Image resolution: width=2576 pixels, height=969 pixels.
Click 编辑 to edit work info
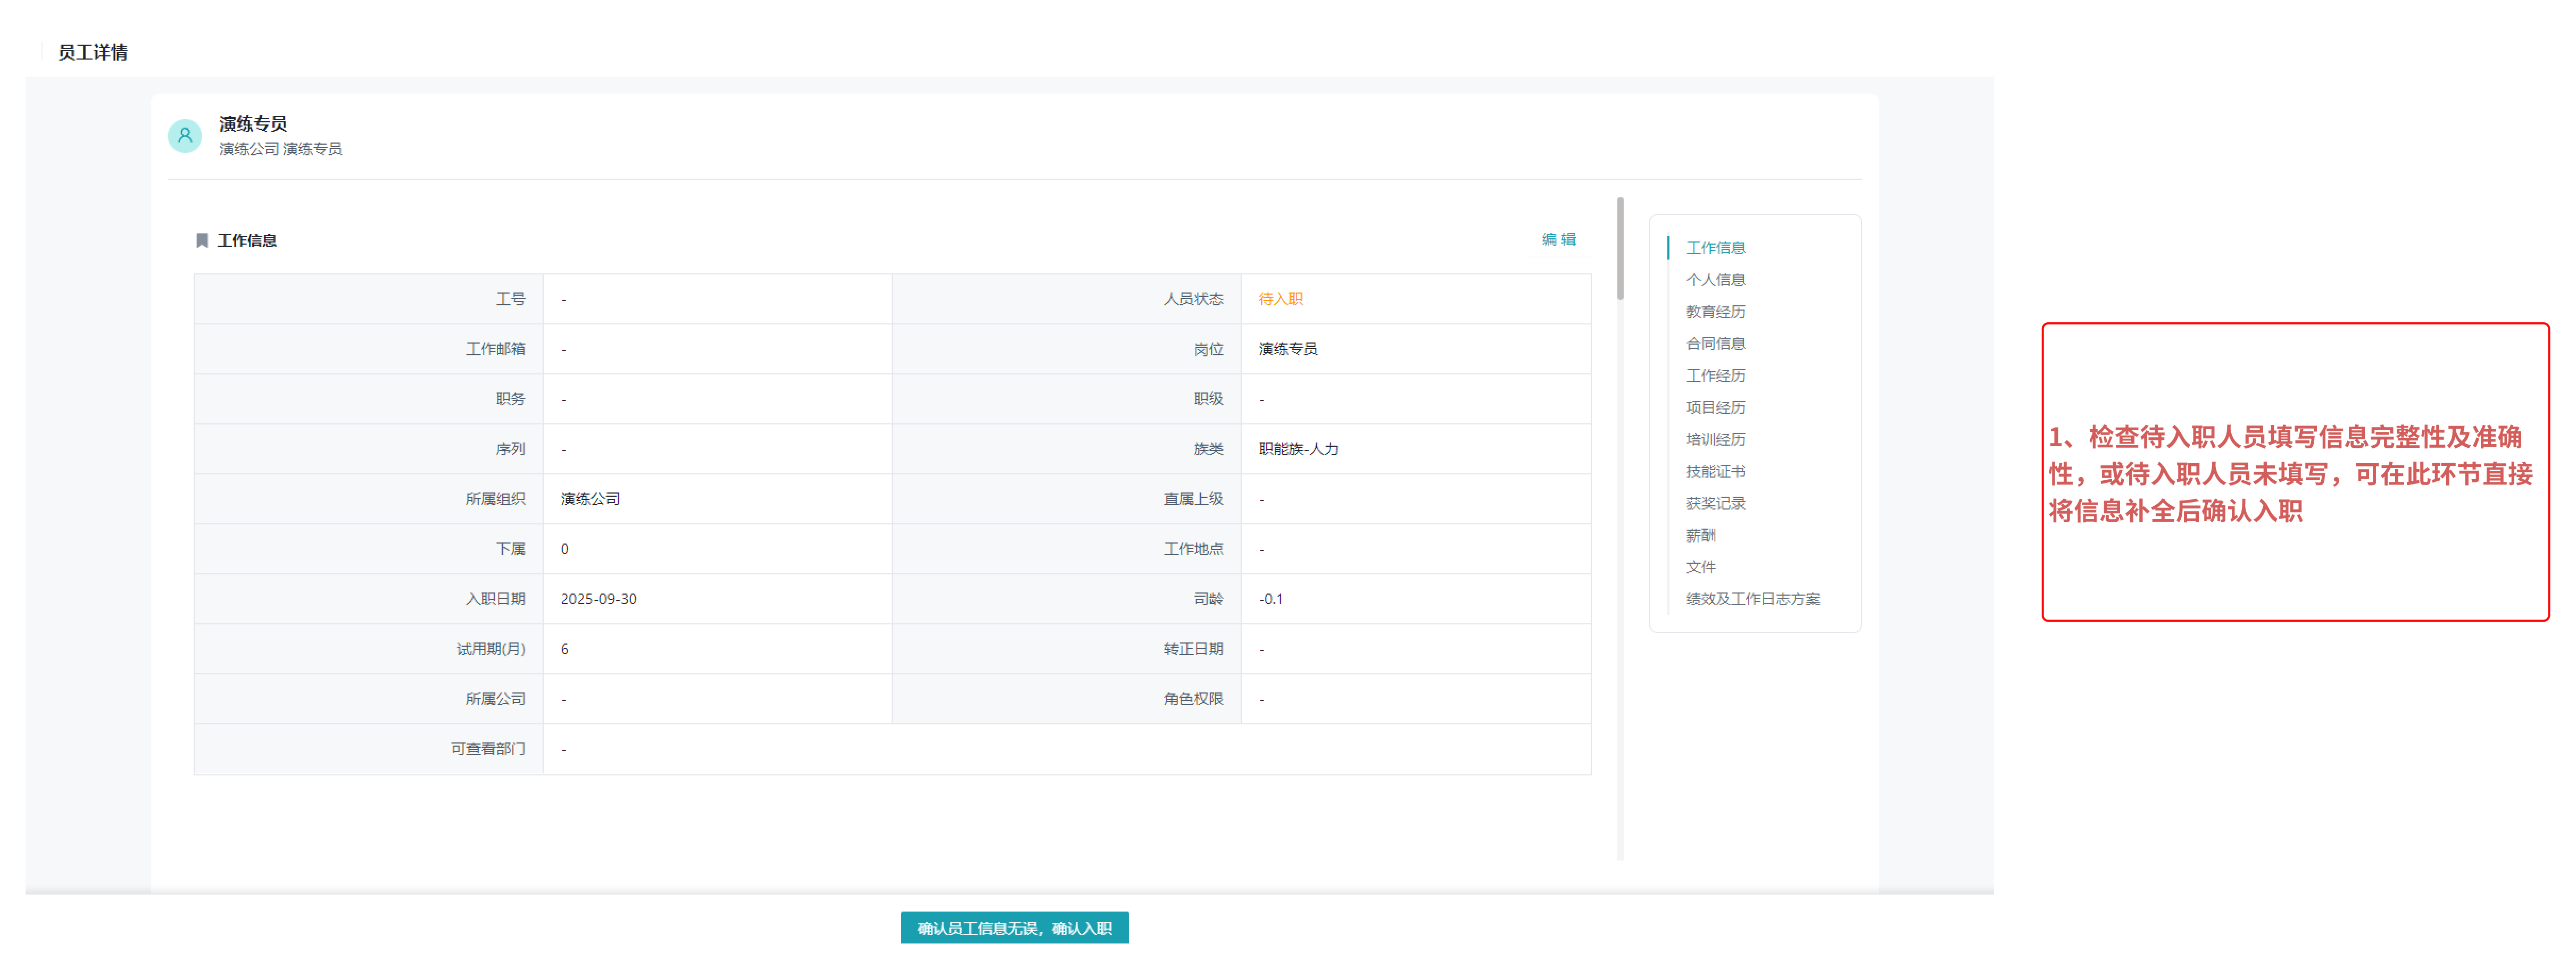pyautogui.click(x=1558, y=239)
